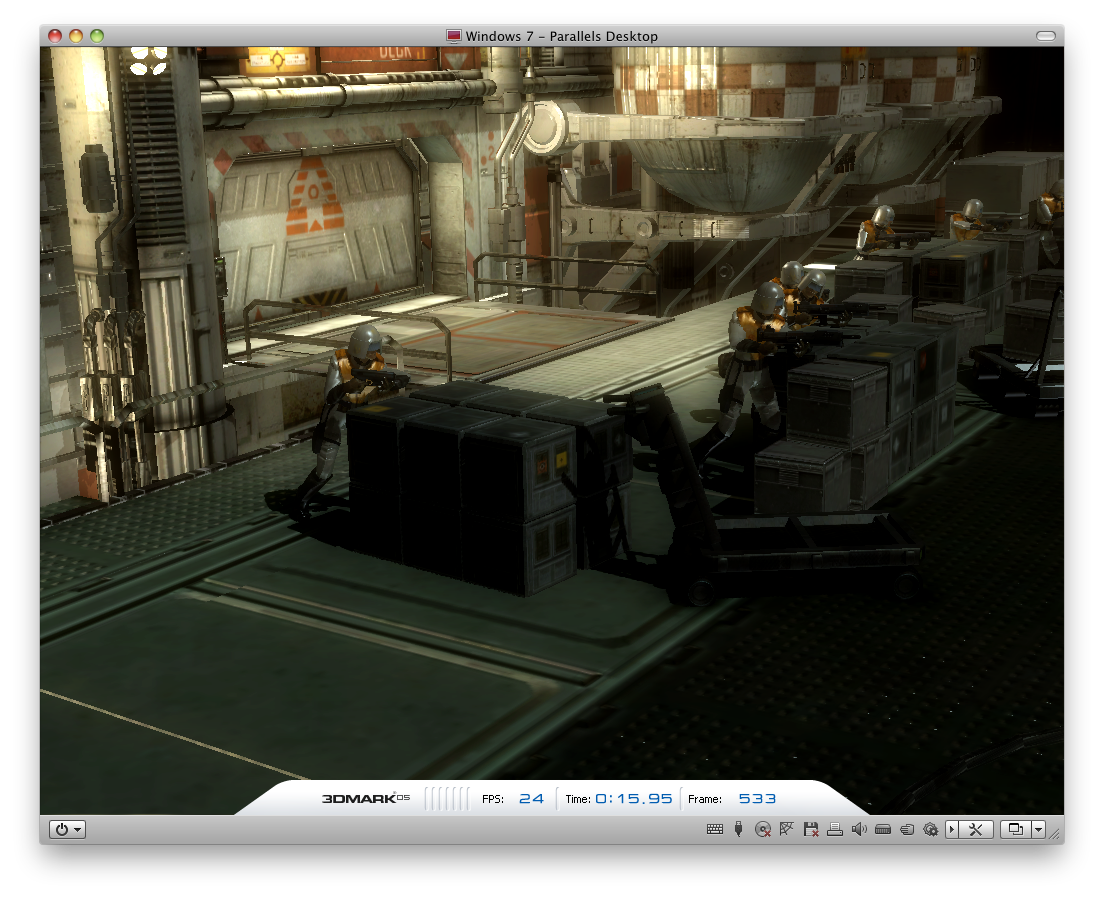Click the toolbar toggle pill button in title bar
This screenshot has height=899, width=1104.
pos(1046,36)
